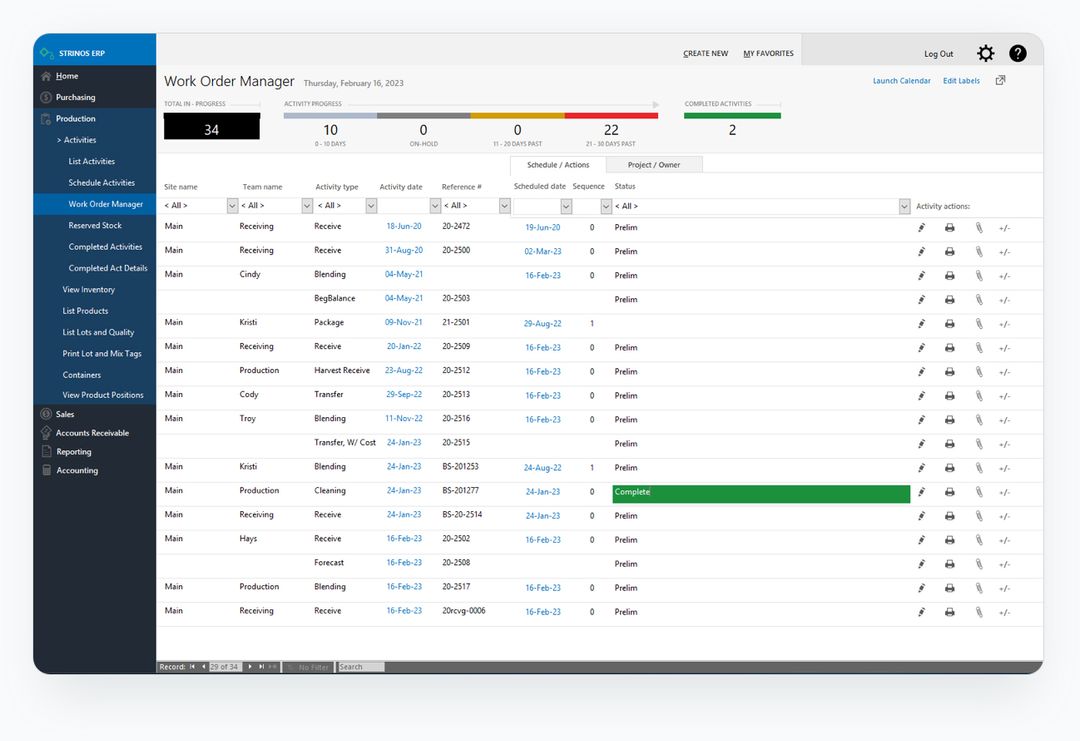
Task: Click the +/- action on the Troy Blending row
Action: click(x=1006, y=419)
